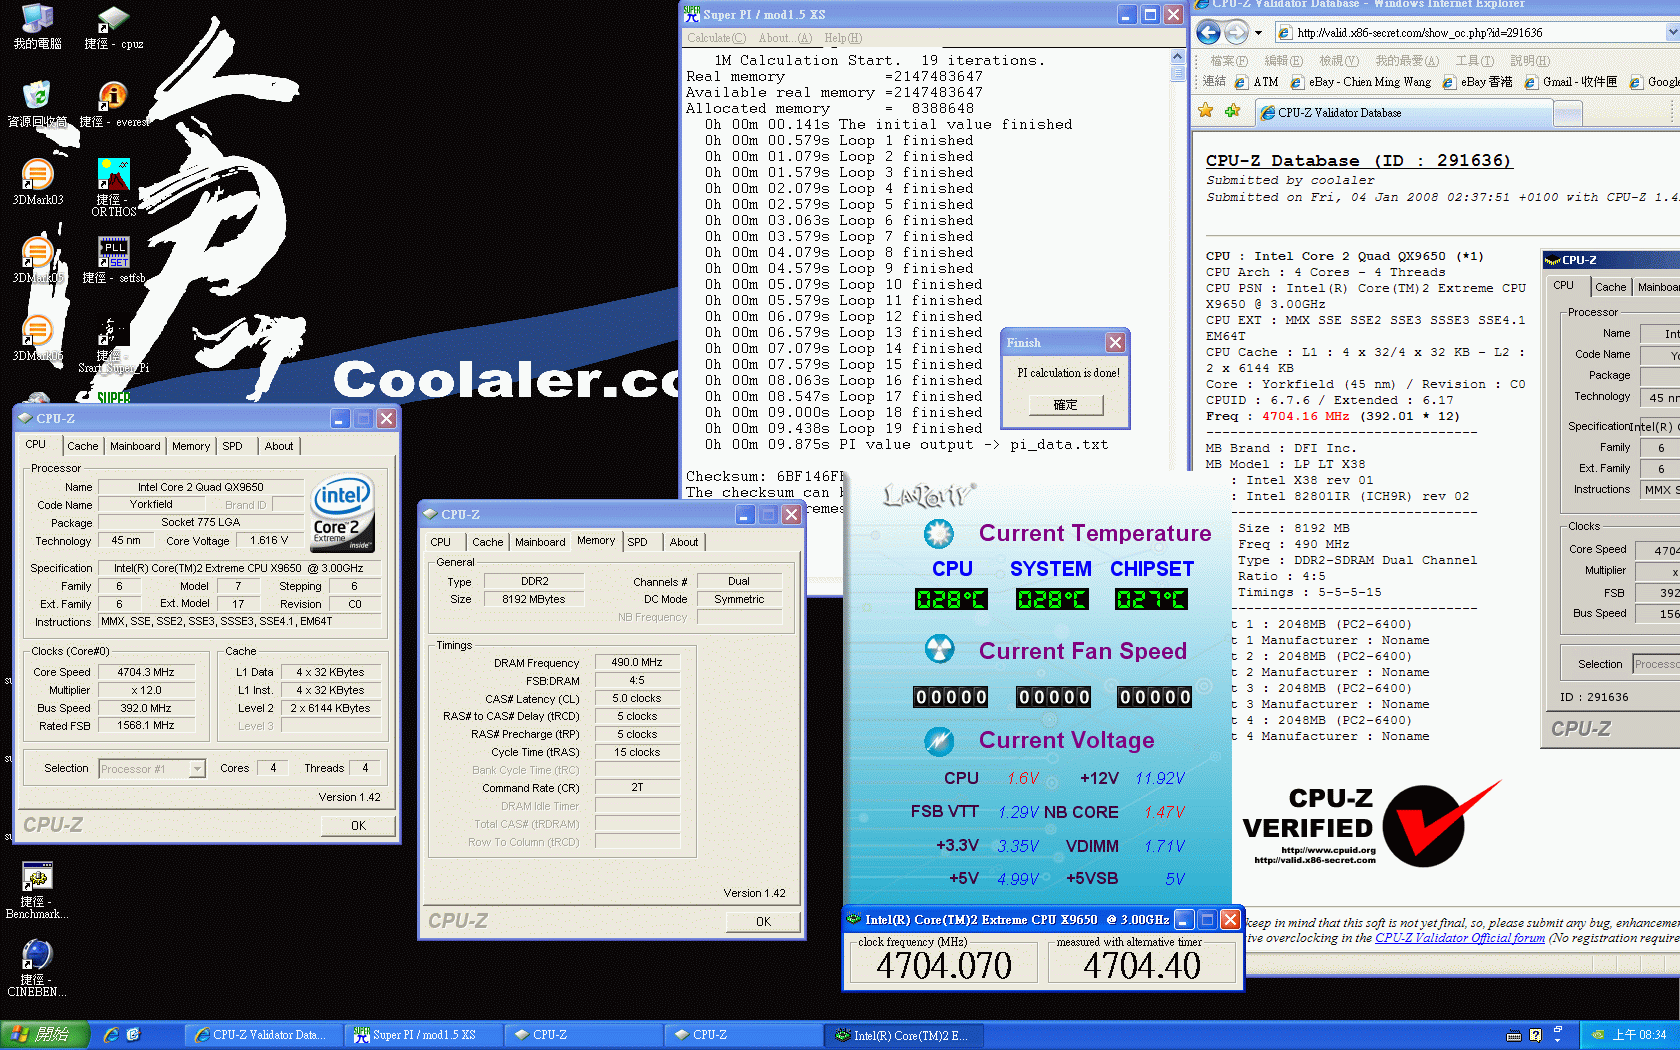Click the Current Temperature icon in LanParty monitor
This screenshot has width=1680, height=1050.
(x=938, y=534)
